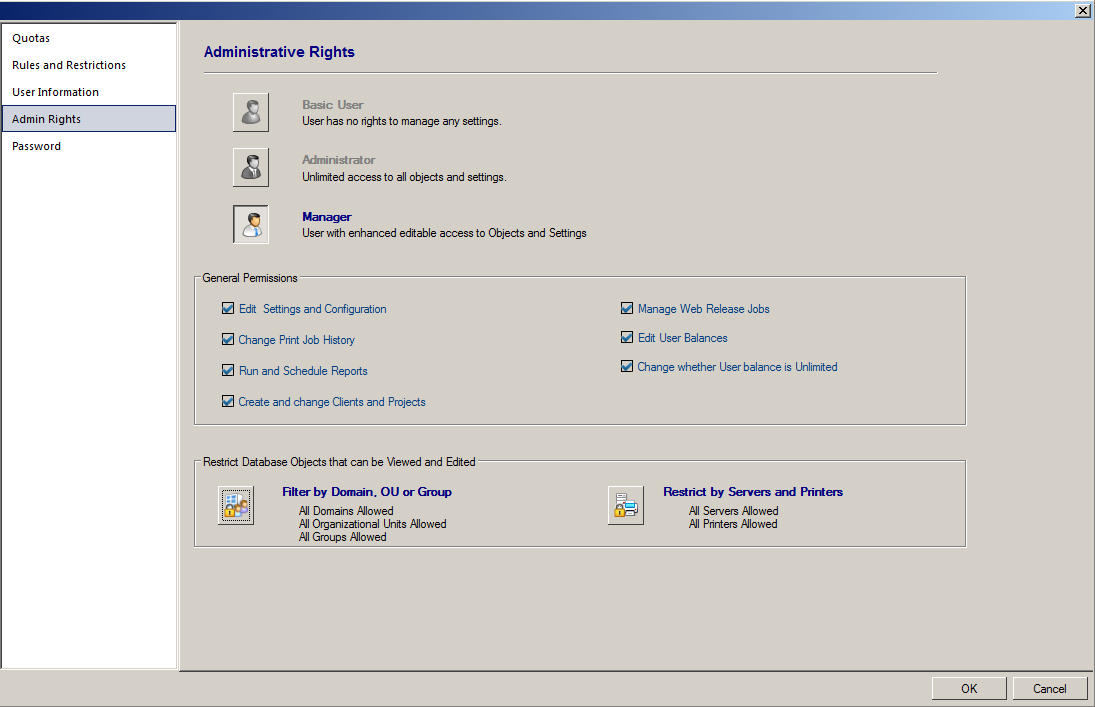1095x707 pixels.
Task: Toggle Run and Schedule Reports checkbox
Action: pyautogui.click(x=228, y=370)
